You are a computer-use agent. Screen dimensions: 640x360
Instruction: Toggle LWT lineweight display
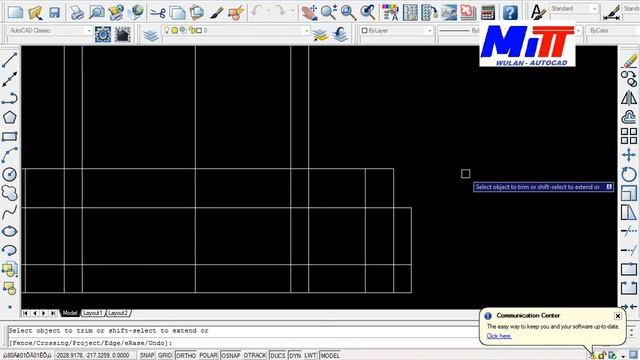click(x=310, y=356)
